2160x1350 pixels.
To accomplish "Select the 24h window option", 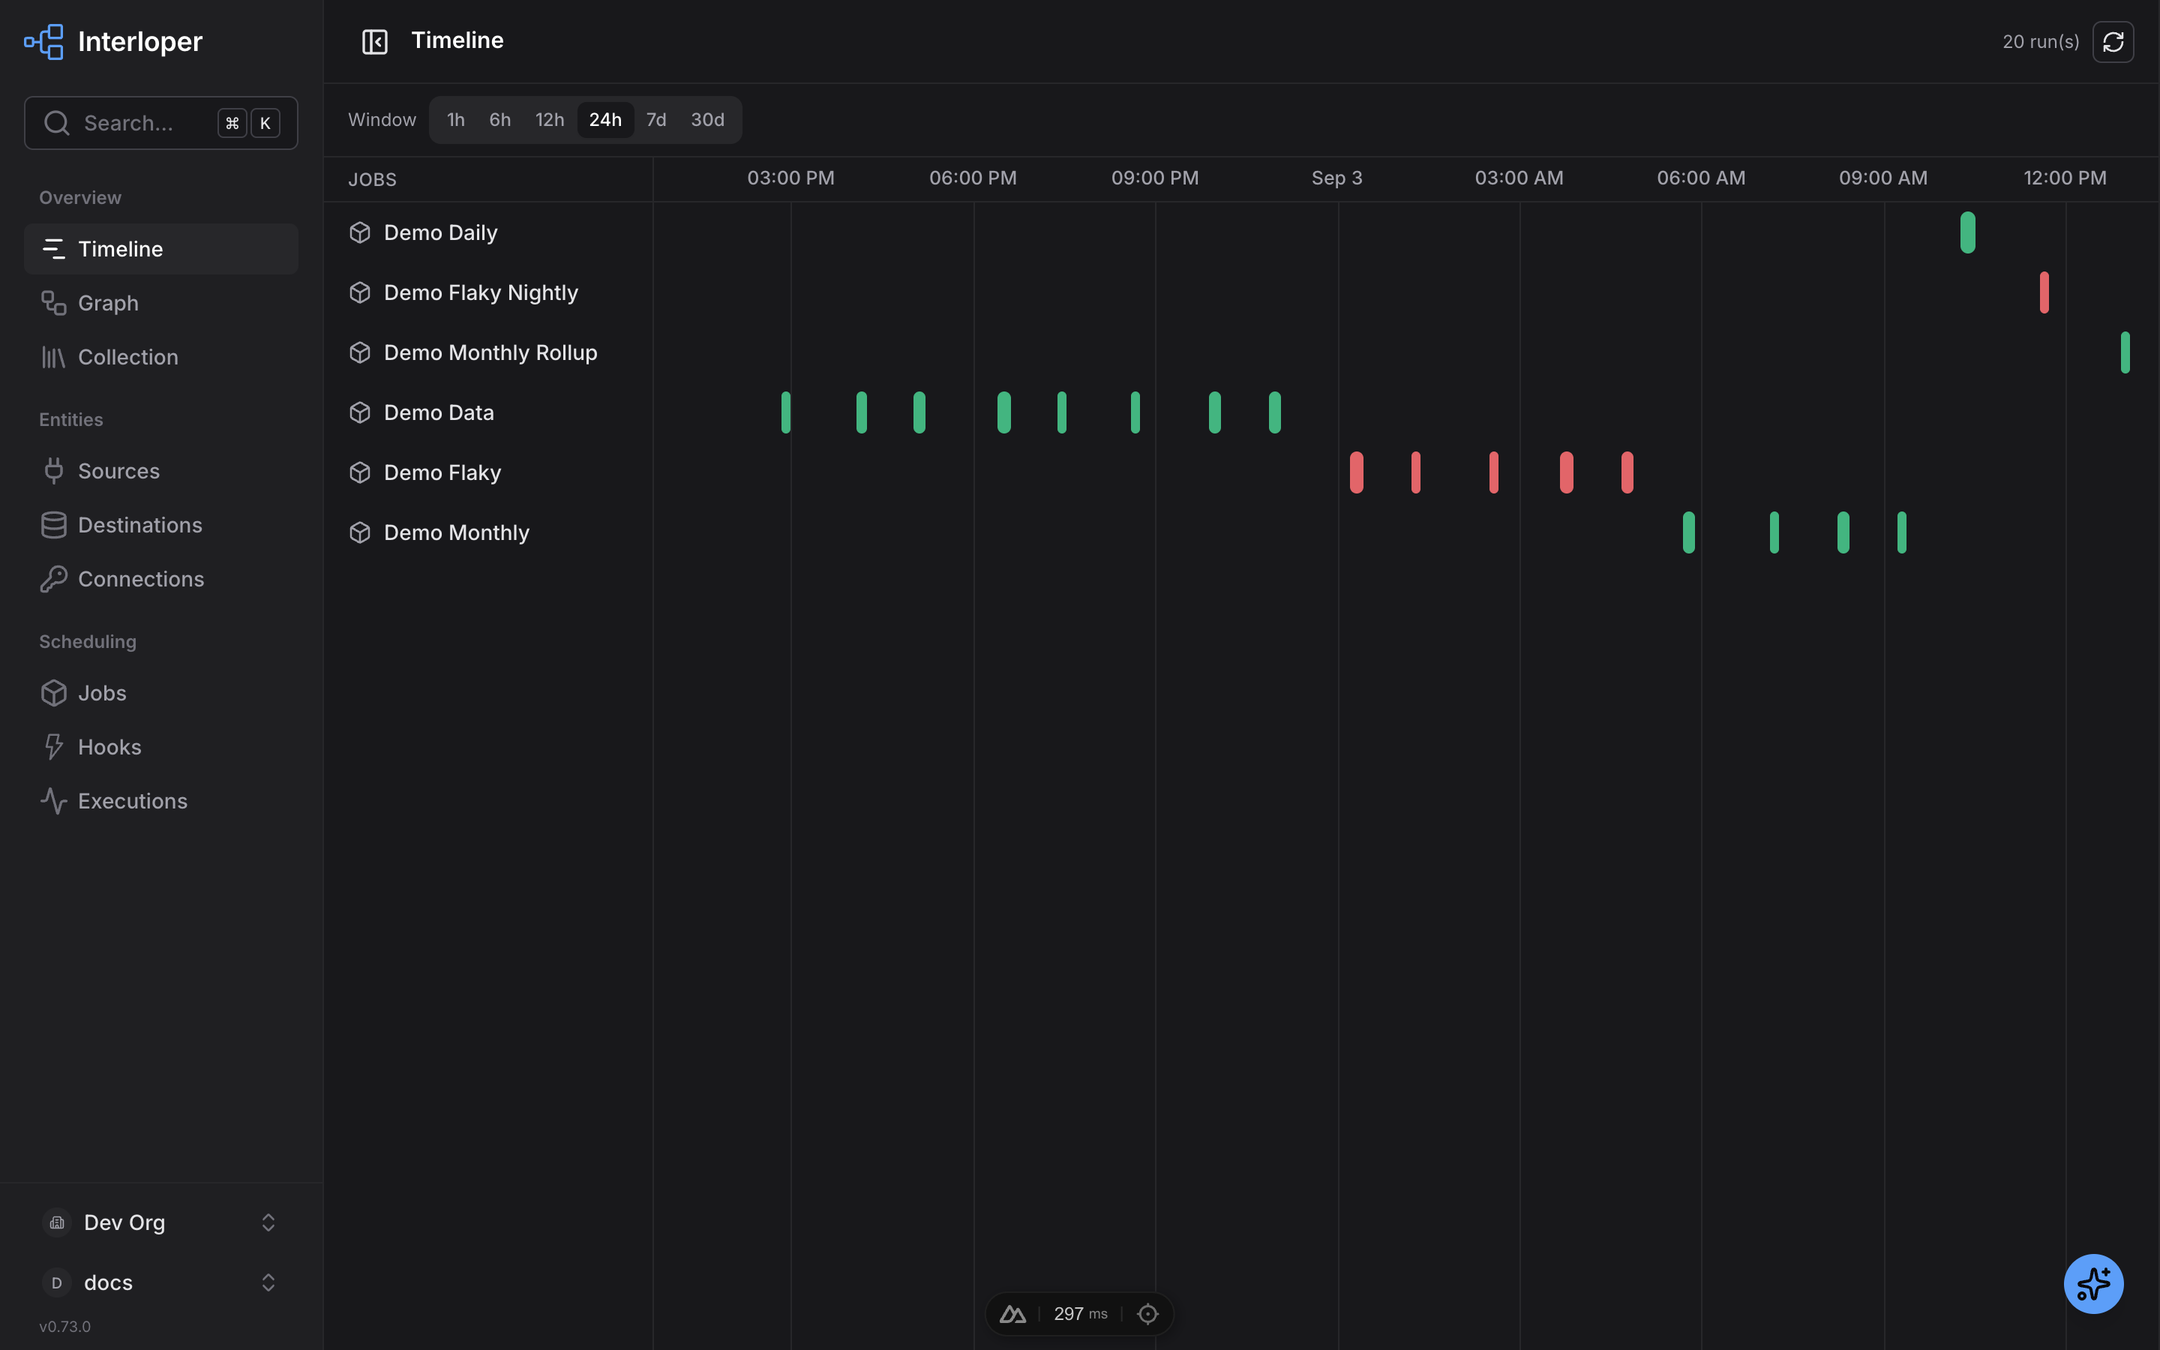I will click(605, 120).
